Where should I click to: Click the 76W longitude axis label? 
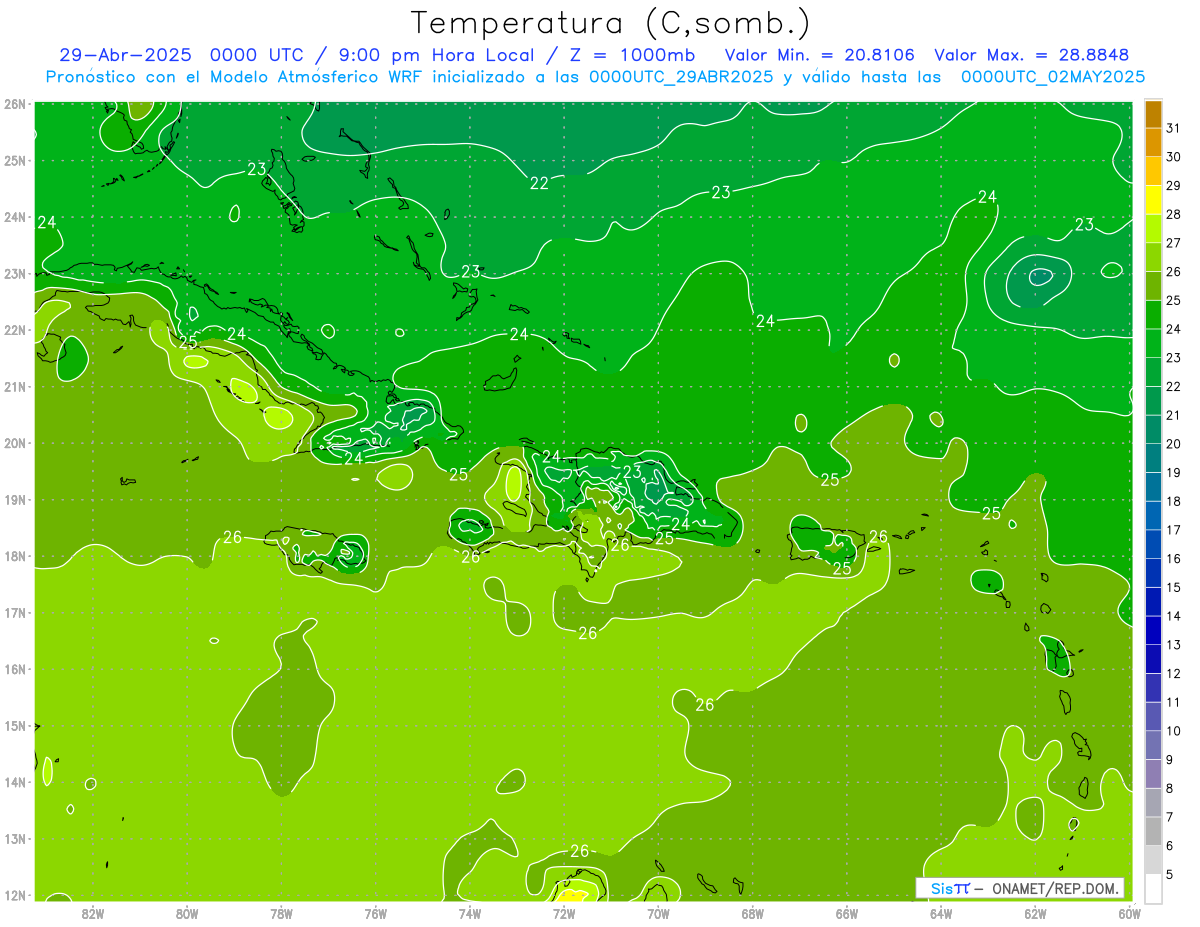pyautogui.click(x=375, y=914)
